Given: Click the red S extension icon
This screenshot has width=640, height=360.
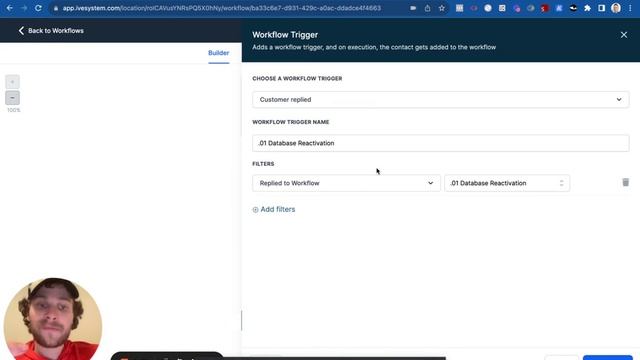Looking at the screenshot, I should 544,8.
